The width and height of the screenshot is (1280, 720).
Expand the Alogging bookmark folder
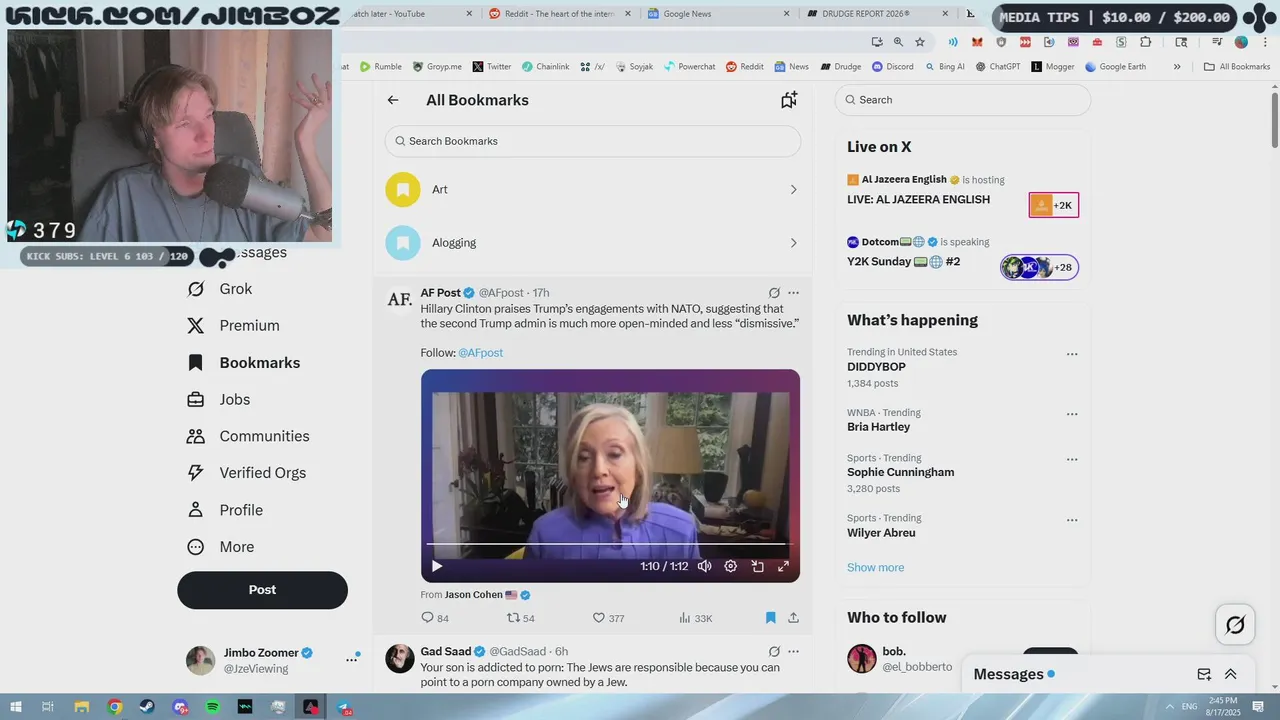[x=593, y=242]
